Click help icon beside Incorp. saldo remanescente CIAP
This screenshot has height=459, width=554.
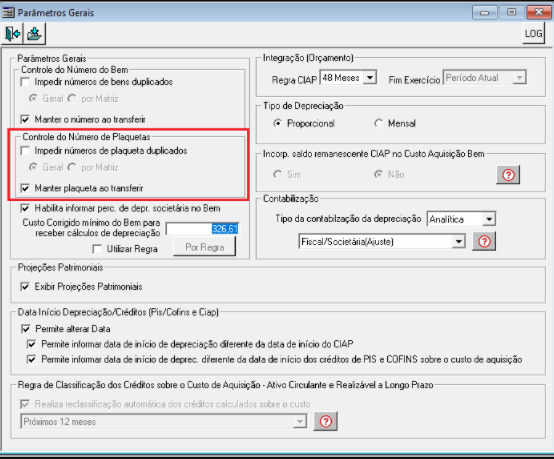click(x=508, y=175)
